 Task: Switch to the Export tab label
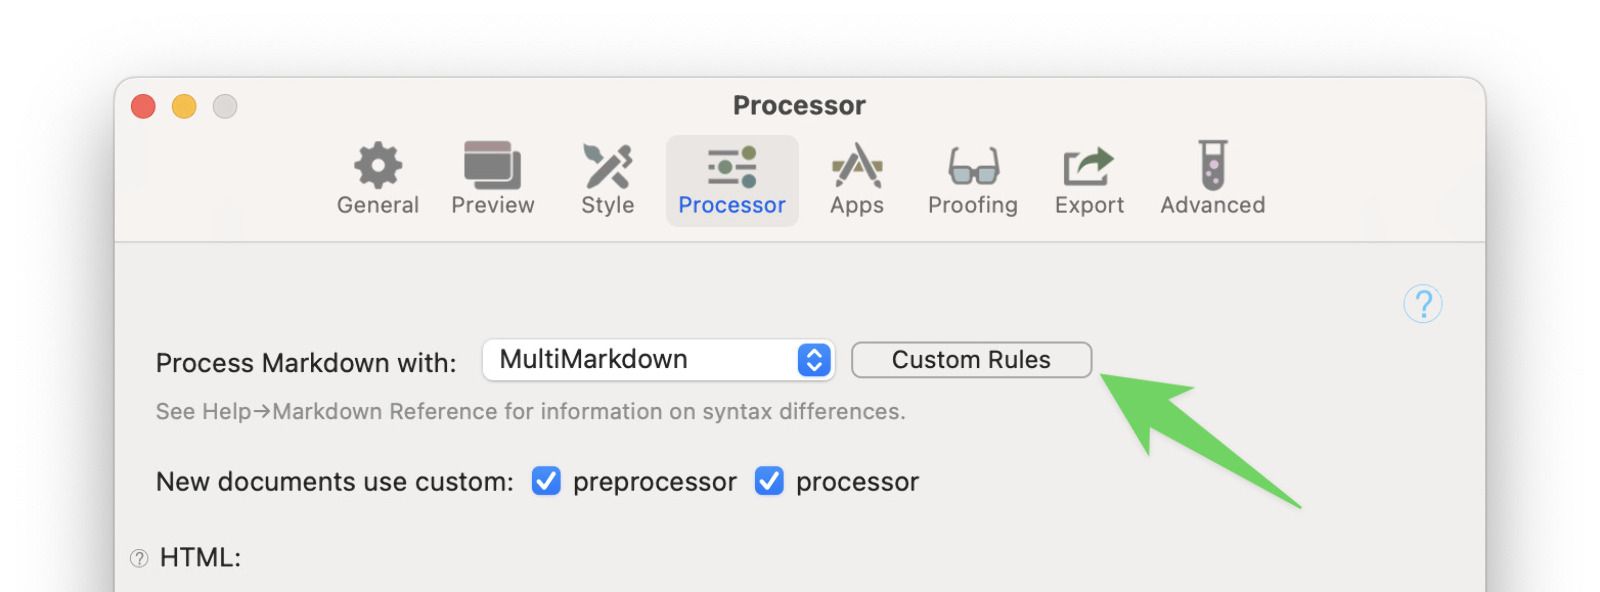pyautogui.click(x=1089, y=205)
